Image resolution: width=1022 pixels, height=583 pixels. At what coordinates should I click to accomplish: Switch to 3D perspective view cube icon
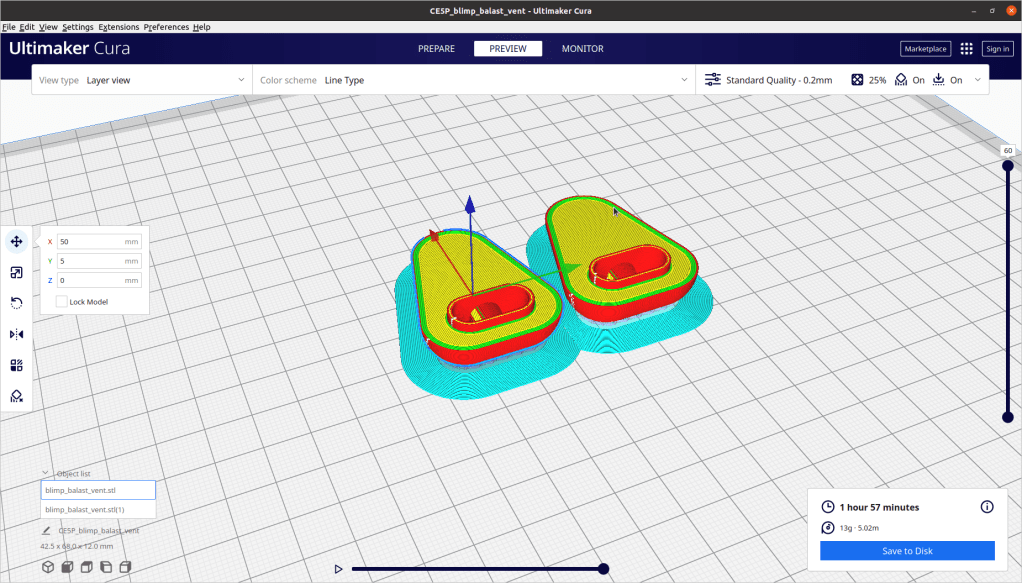[47, 567]
